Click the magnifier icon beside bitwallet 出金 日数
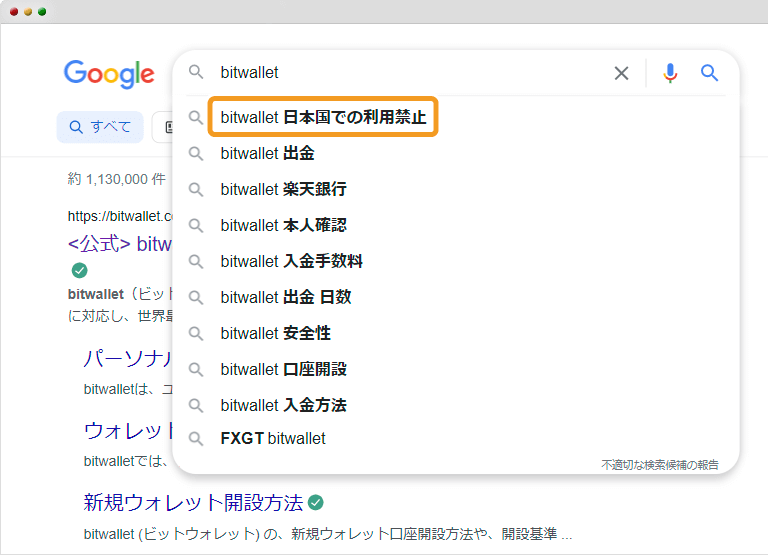 (x=196, y=297)
